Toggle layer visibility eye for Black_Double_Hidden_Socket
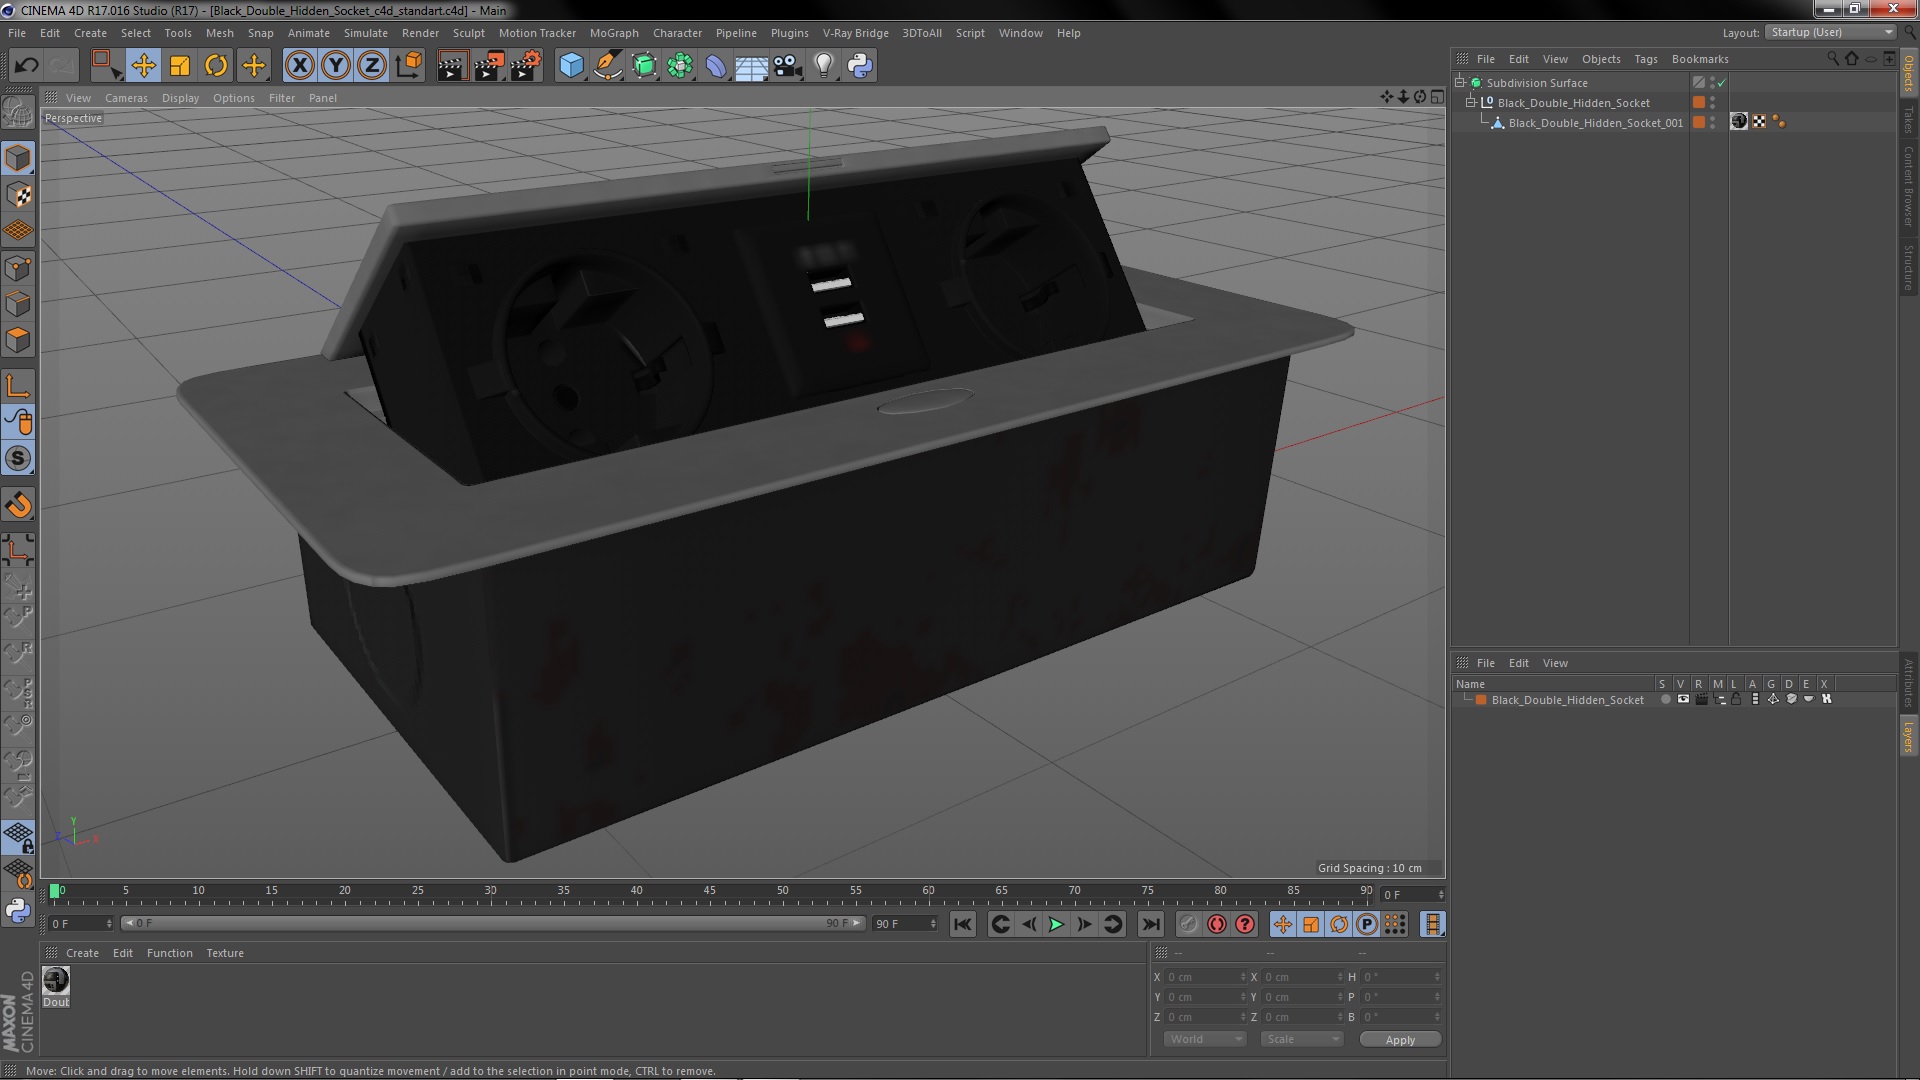This screenshot has width=1920, height=1080. coord(1683,700)
